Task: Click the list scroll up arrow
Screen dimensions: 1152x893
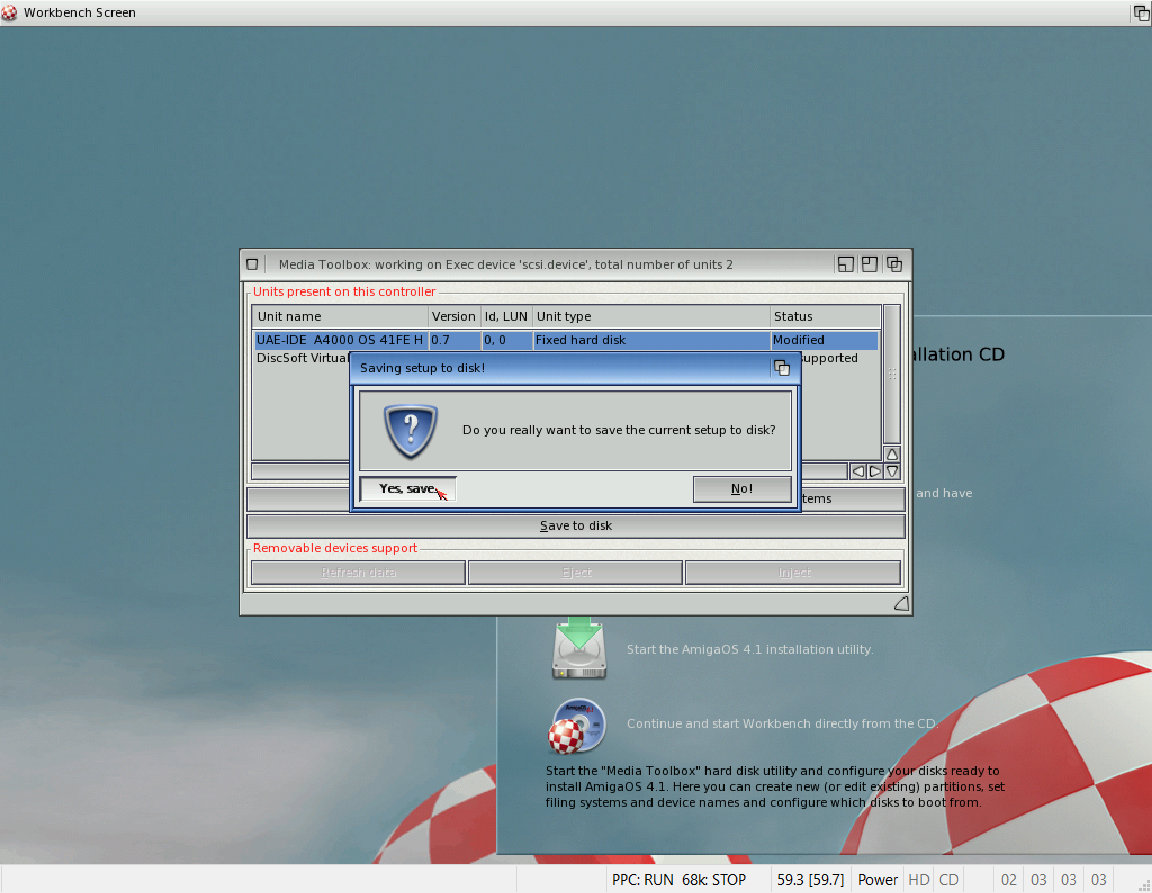Action: coord(892,454)
